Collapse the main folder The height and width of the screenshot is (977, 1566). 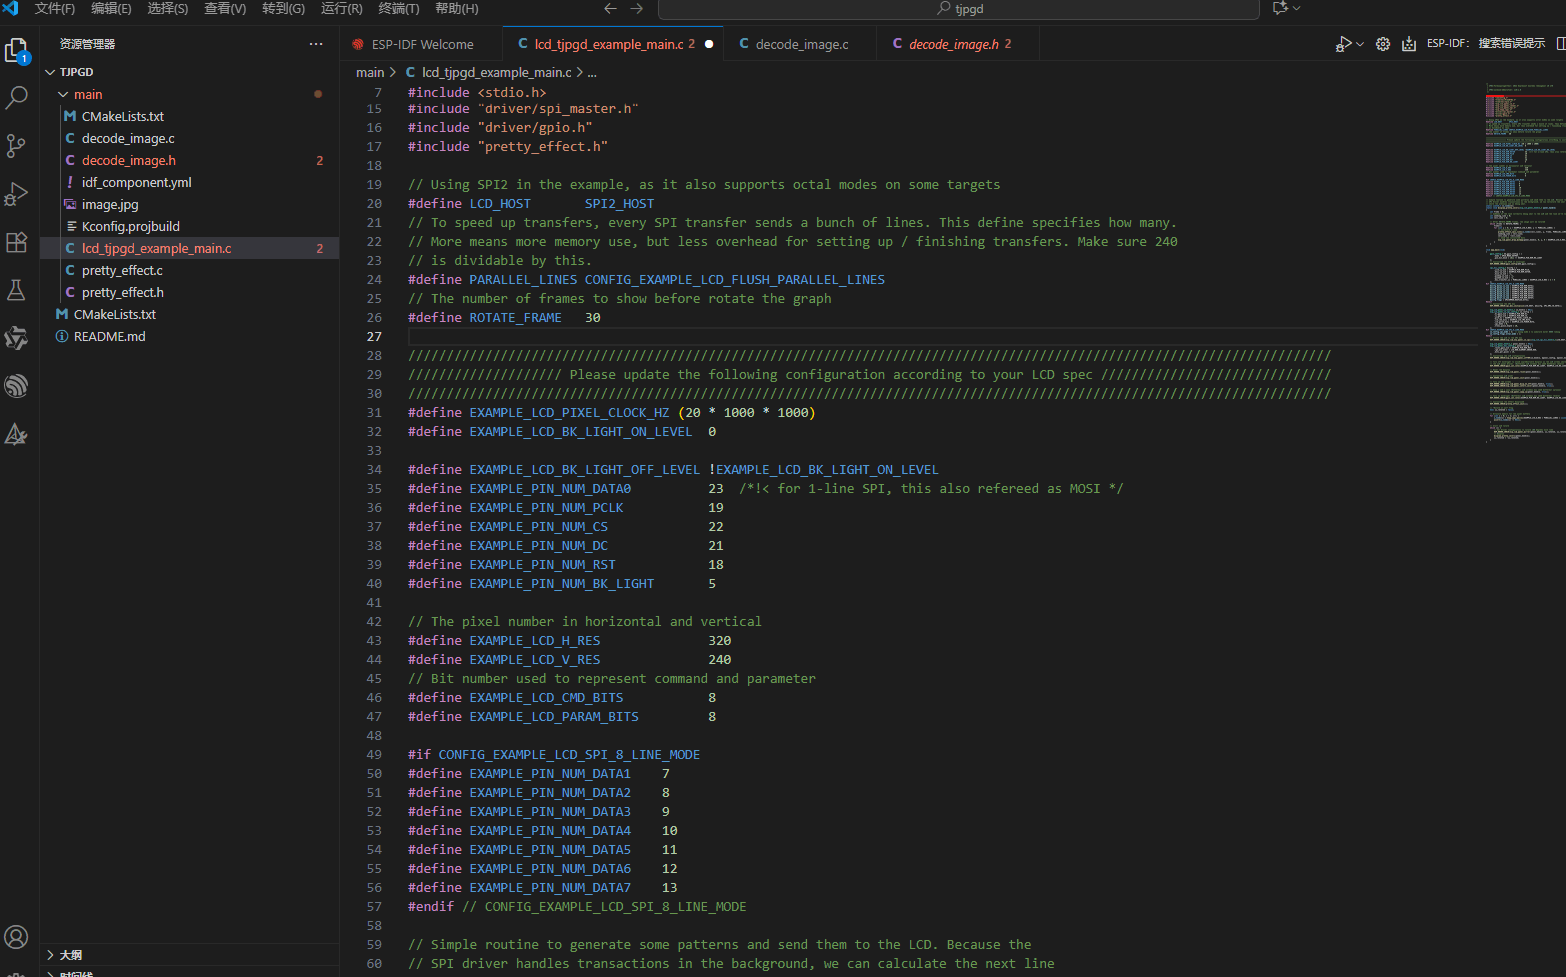click(x=63, y=94)
